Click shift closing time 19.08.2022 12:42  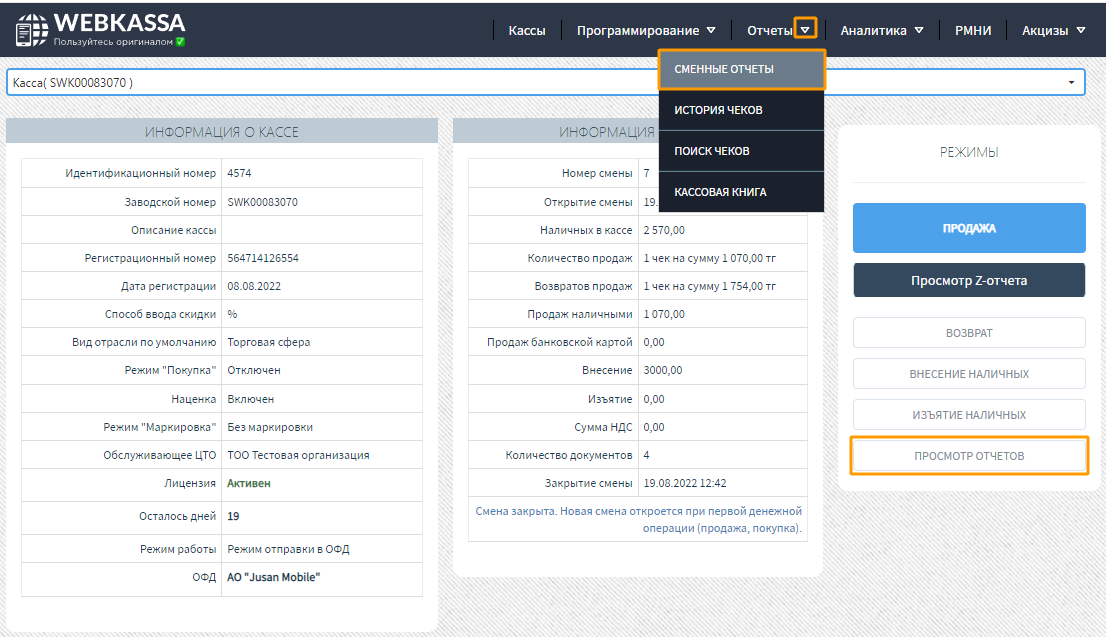685,483
